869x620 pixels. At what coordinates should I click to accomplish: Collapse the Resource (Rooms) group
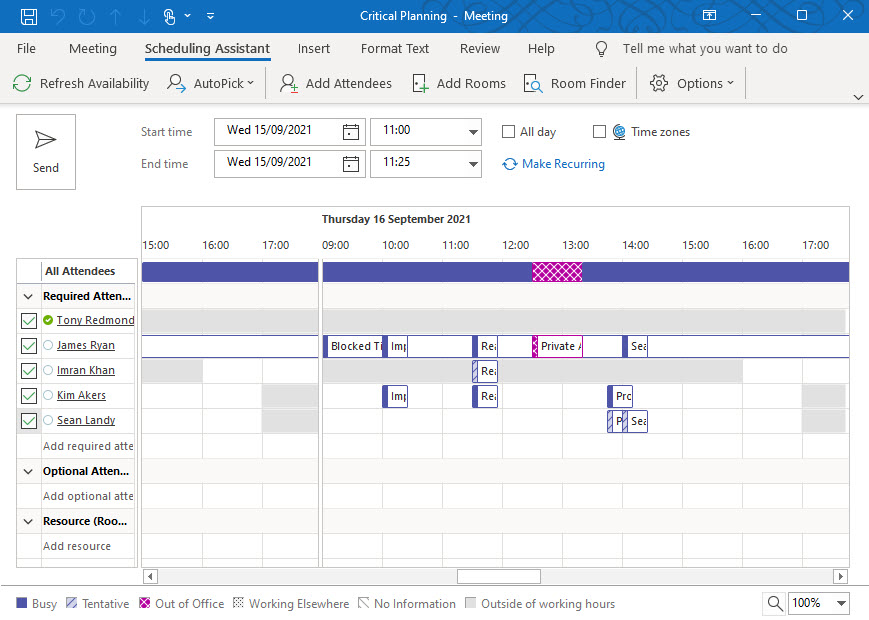point(28,521)
